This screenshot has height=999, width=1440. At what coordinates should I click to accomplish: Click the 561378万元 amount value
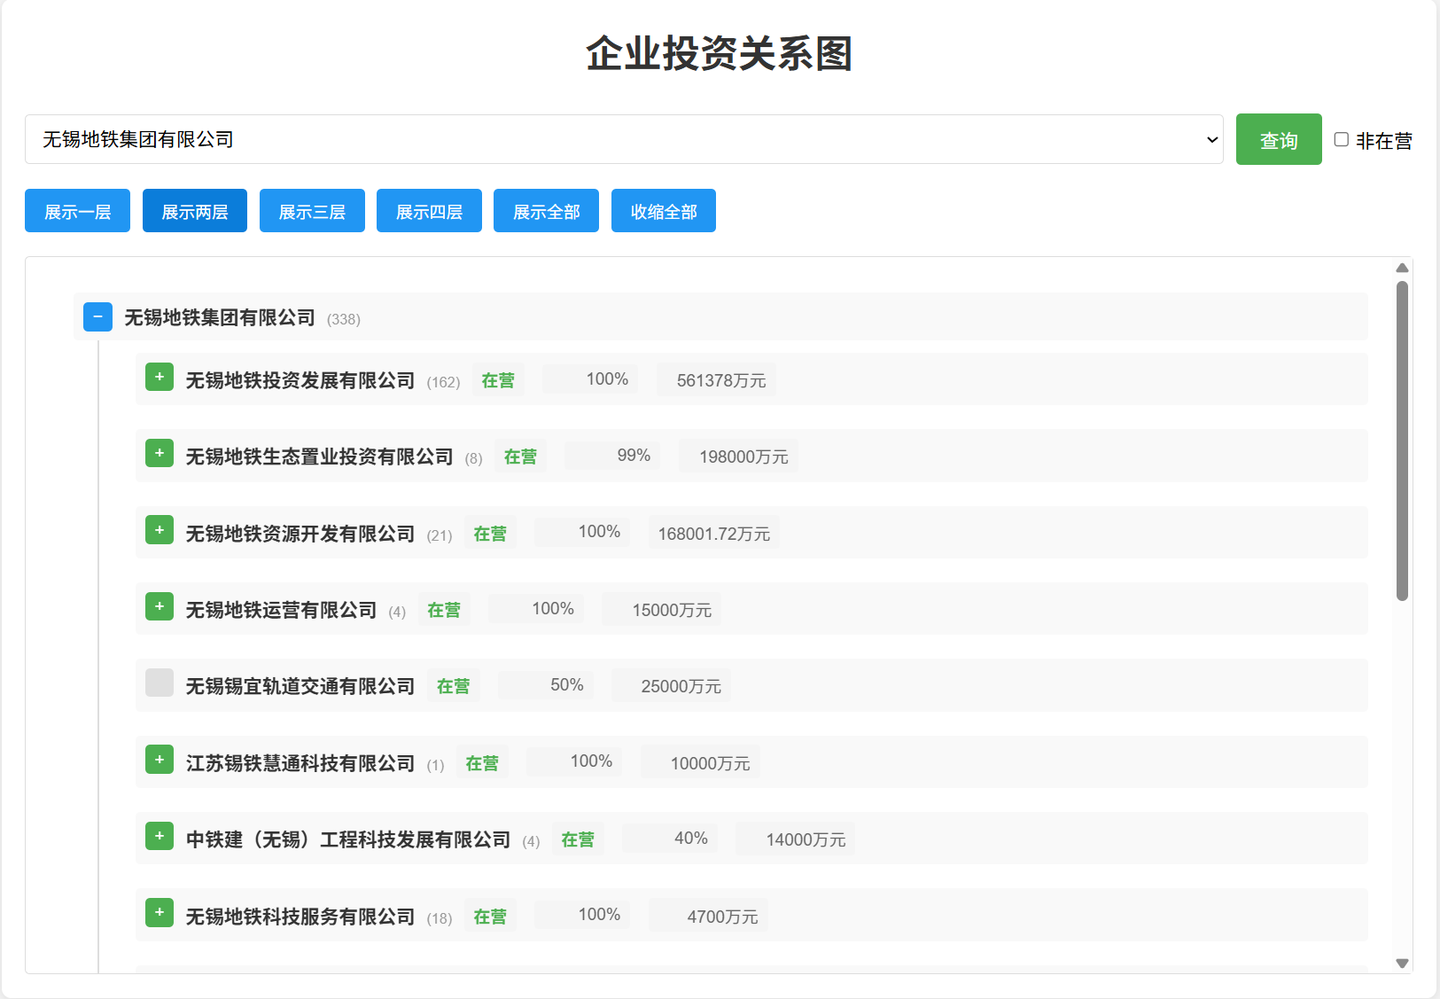click(721, 380)
